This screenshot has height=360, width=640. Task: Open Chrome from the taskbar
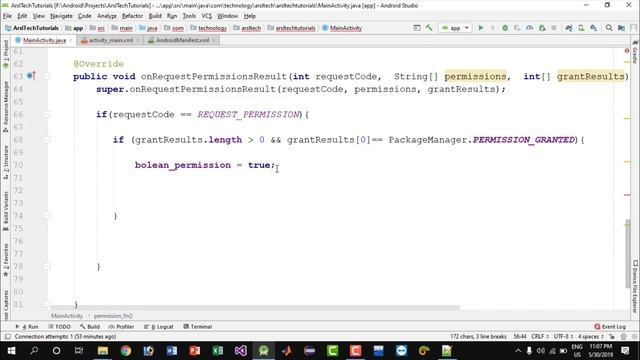126,351
